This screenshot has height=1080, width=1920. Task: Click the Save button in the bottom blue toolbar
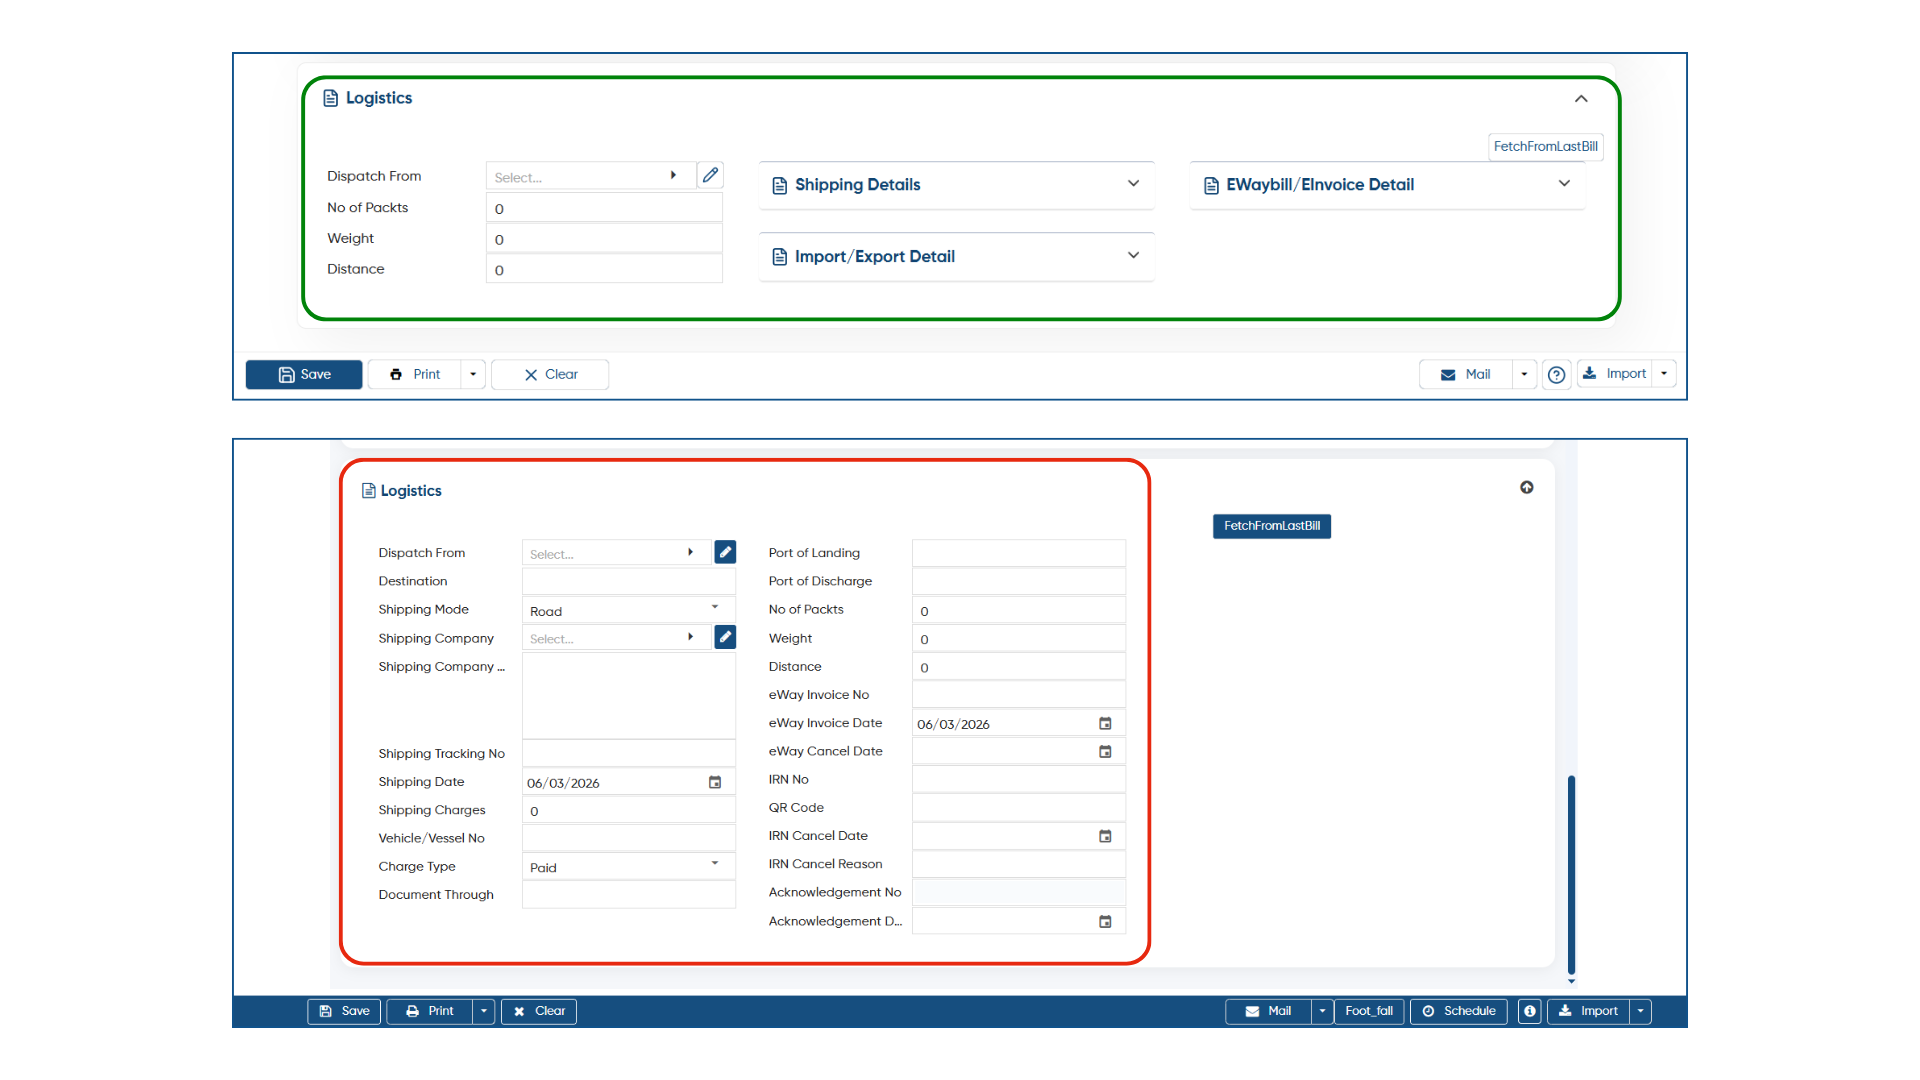coord(344,1011)
